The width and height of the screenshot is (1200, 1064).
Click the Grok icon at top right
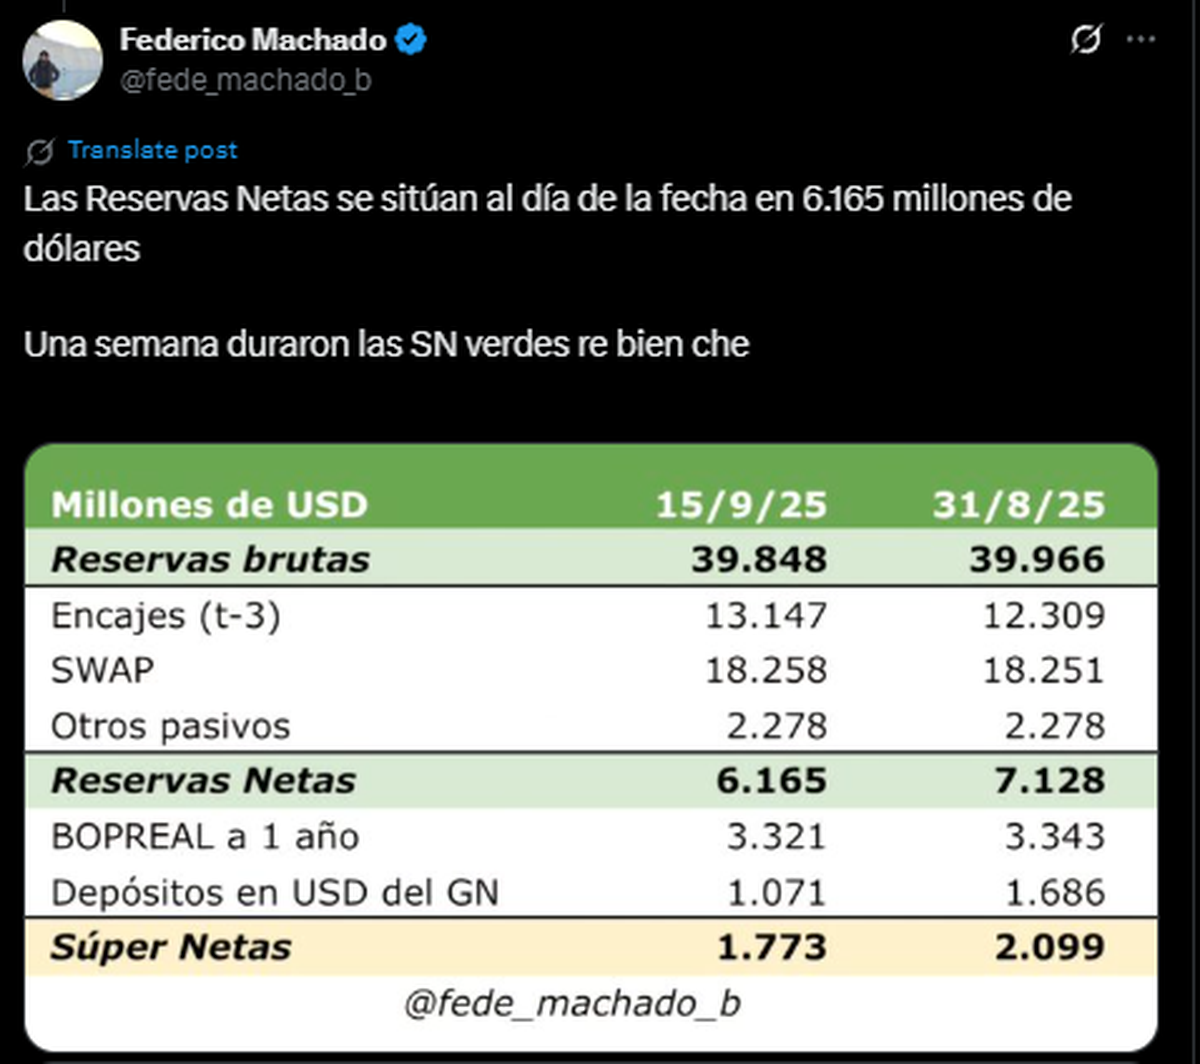pos(1085,41)
